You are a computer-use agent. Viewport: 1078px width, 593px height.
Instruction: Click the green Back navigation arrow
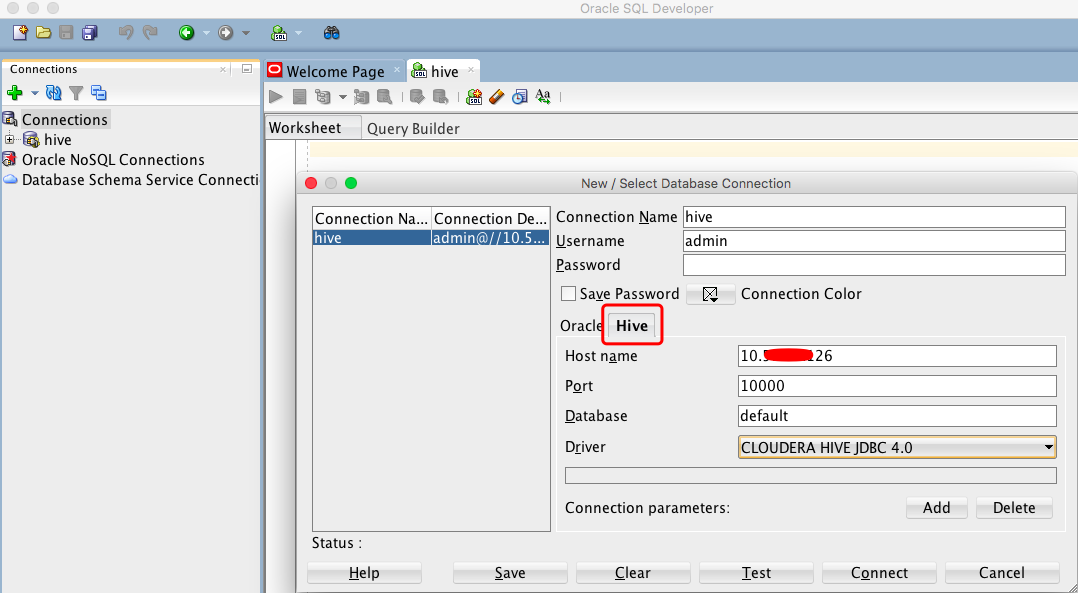186,32
